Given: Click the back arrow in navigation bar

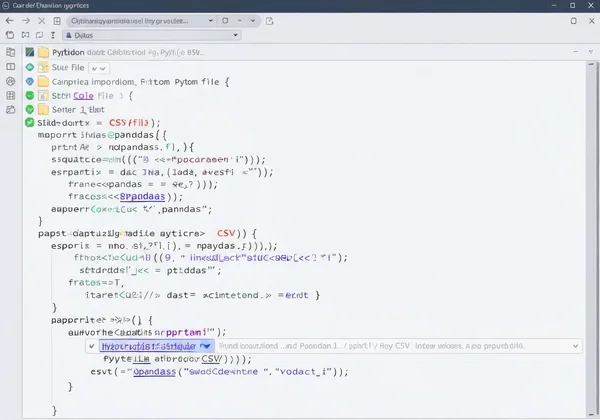Looking at the screenshot, I should (10, 19).
